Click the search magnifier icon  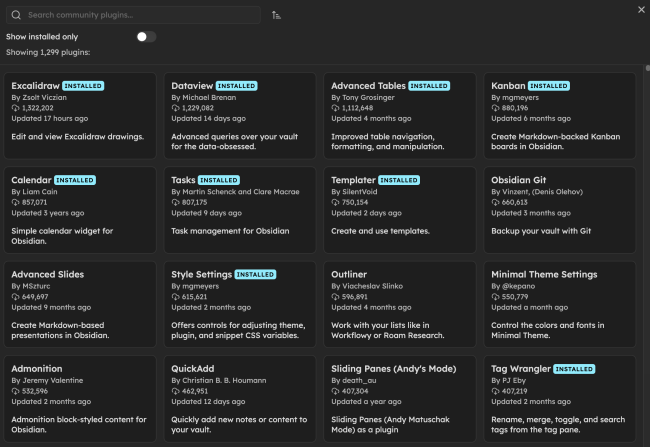point(16,15)
